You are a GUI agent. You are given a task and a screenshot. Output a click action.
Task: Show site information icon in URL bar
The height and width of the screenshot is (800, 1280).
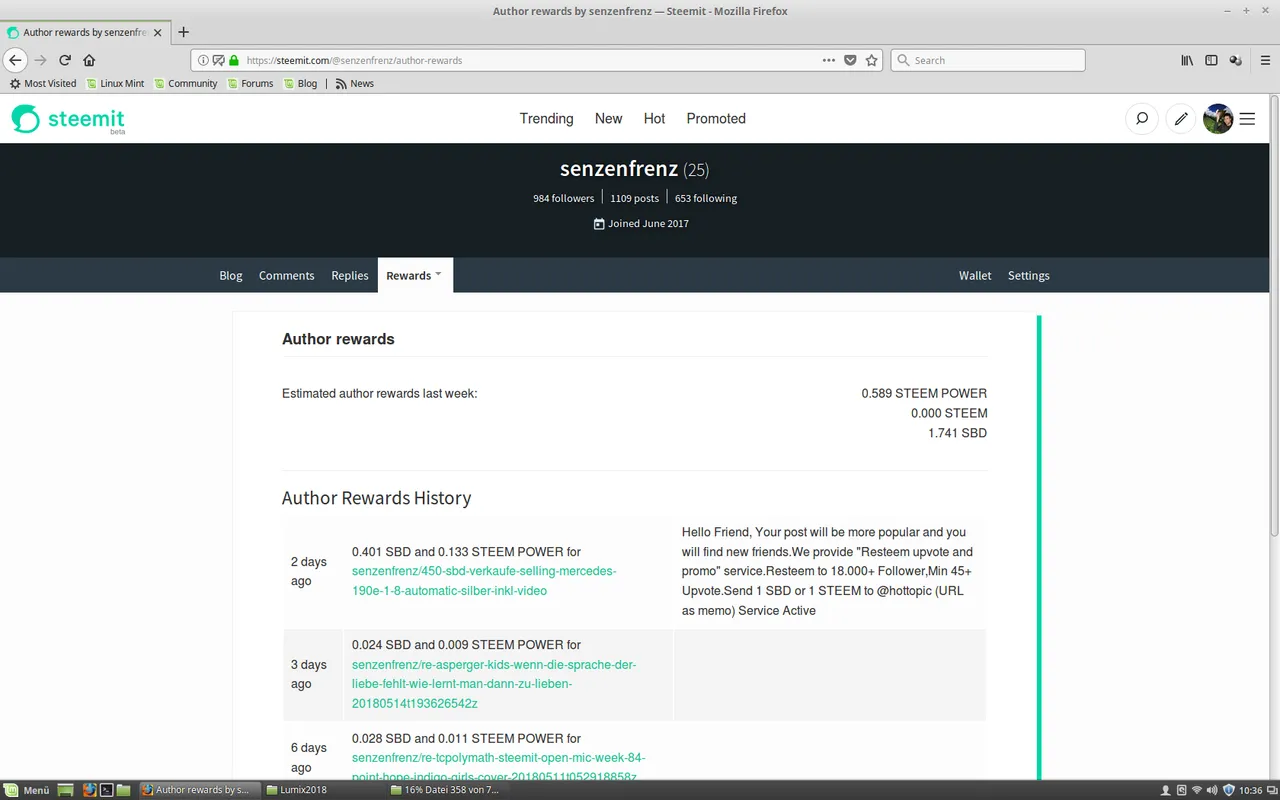(x=203, y=60)
